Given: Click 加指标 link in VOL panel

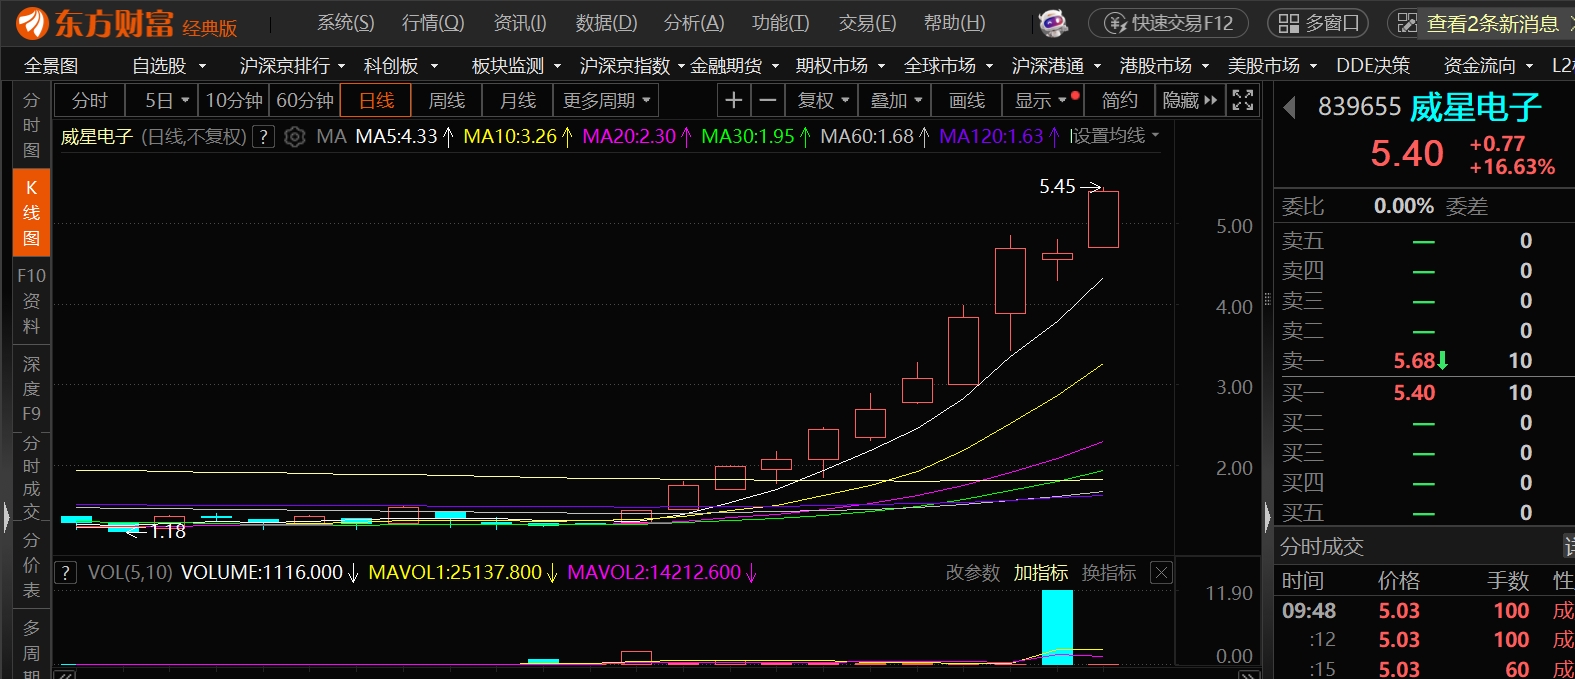Looking at the screenshot, I should (1040, 573).
